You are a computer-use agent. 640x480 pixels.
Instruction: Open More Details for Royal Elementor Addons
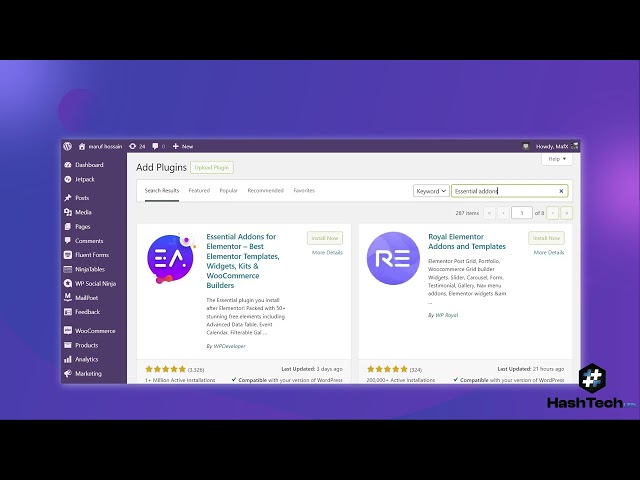pyautogui.click(x=549, y=253)
